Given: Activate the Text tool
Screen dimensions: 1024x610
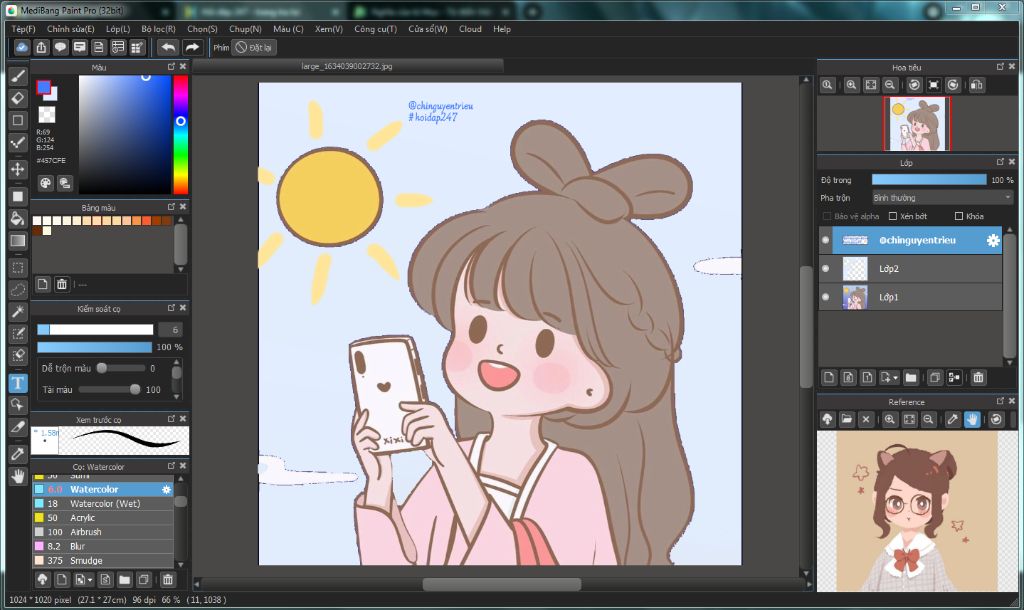Looking at the screenshot, I should (x=18, y=383).
